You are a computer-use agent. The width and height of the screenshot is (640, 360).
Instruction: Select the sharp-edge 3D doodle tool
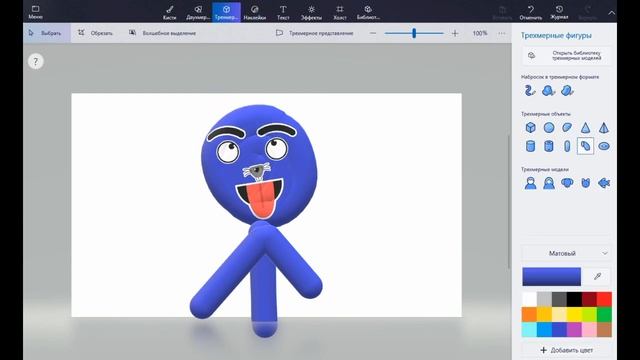click(548, 90)
